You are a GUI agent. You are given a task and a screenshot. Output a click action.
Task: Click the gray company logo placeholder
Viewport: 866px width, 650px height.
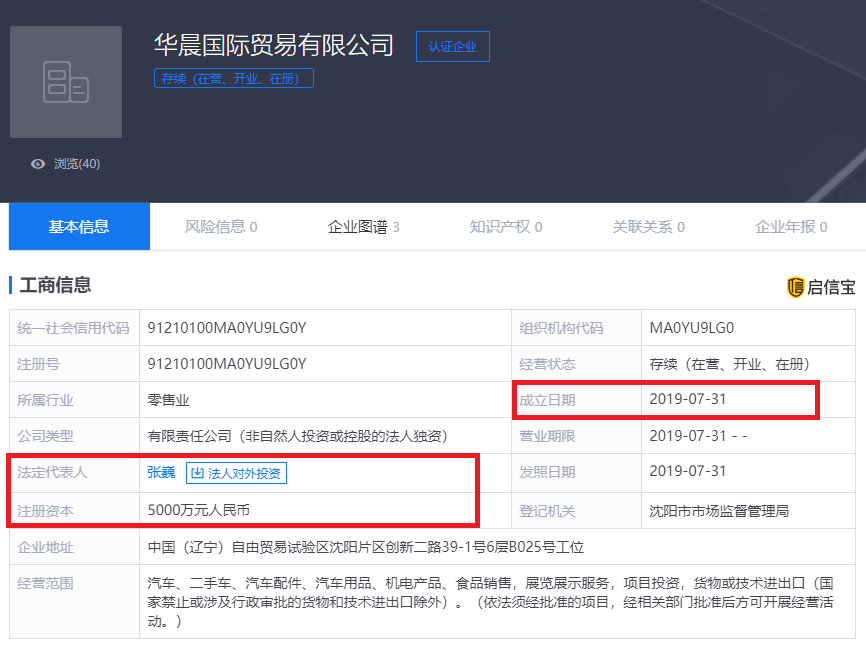tap(65, 81)
